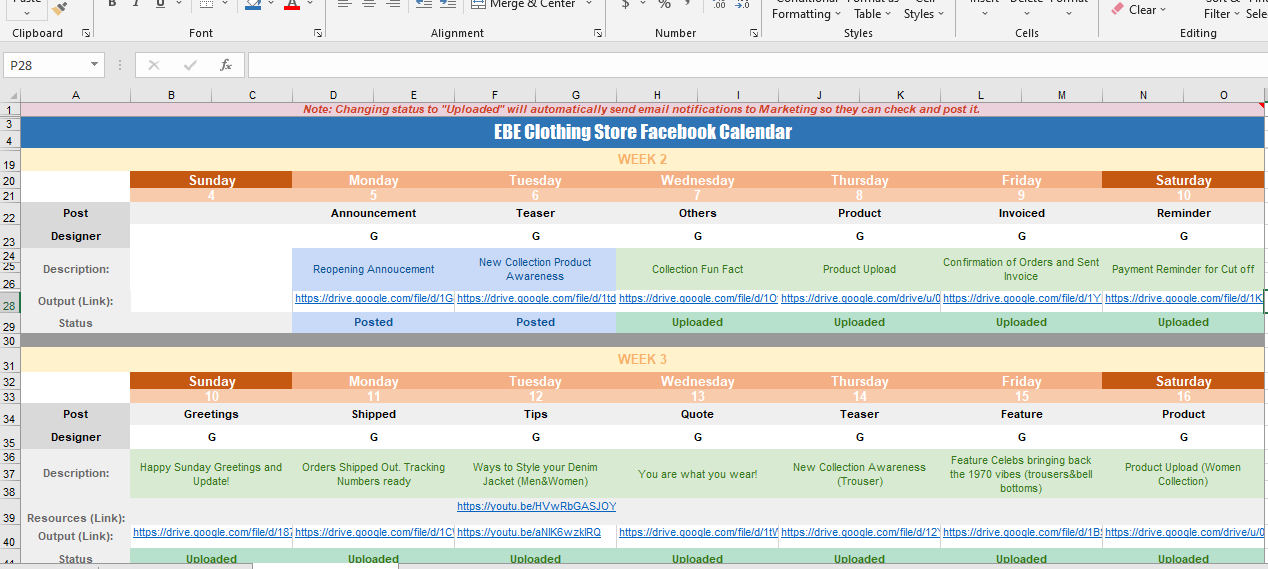Expand Merge & Center dropdown arrow
The height and width of the screenshot is (569, 1268).
(589, 4)
